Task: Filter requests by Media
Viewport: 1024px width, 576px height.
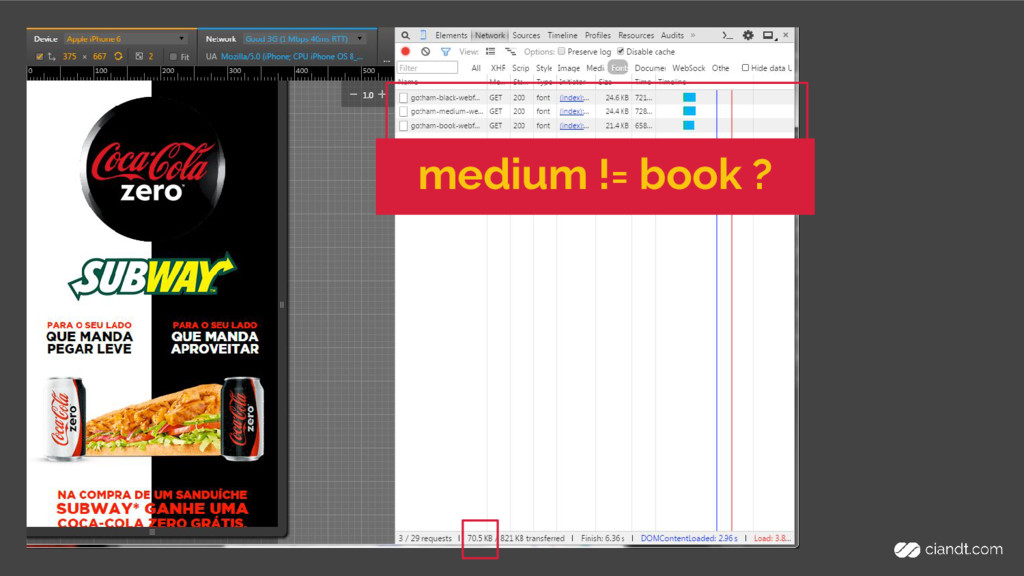Action: pyautogui.click(x=595, y=68)
